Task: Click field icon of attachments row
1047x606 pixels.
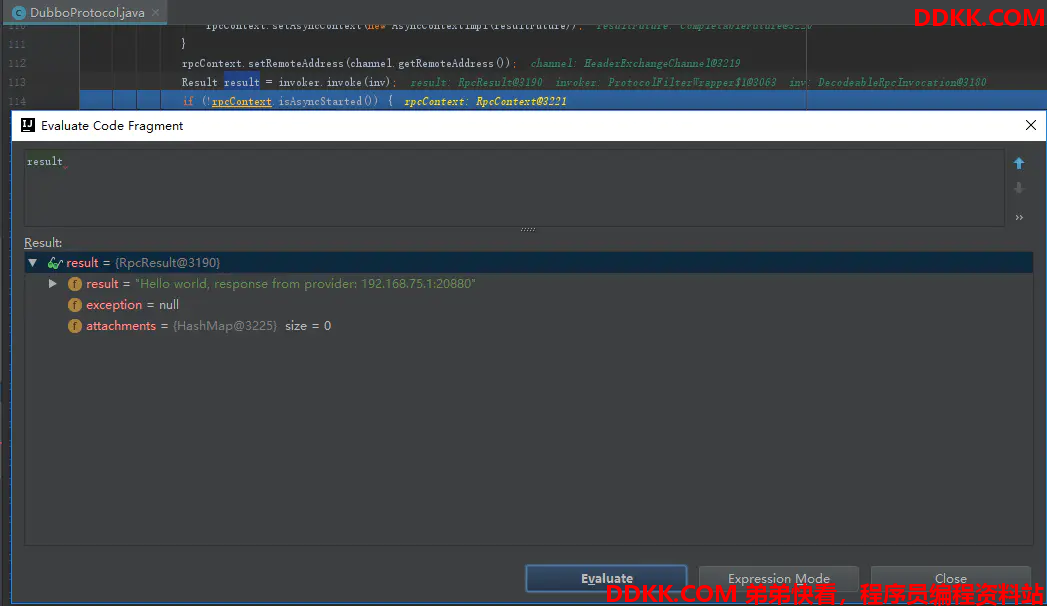Action: 75,326
